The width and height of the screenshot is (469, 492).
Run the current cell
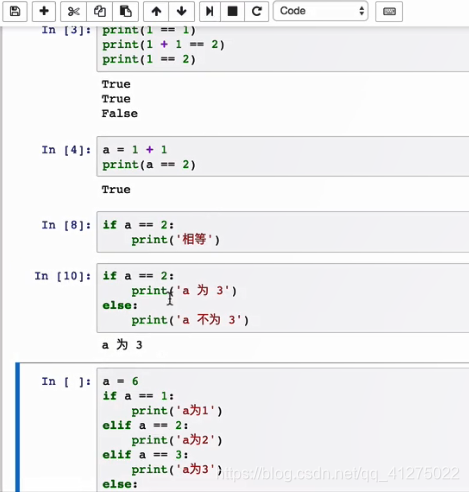[210, 11]
